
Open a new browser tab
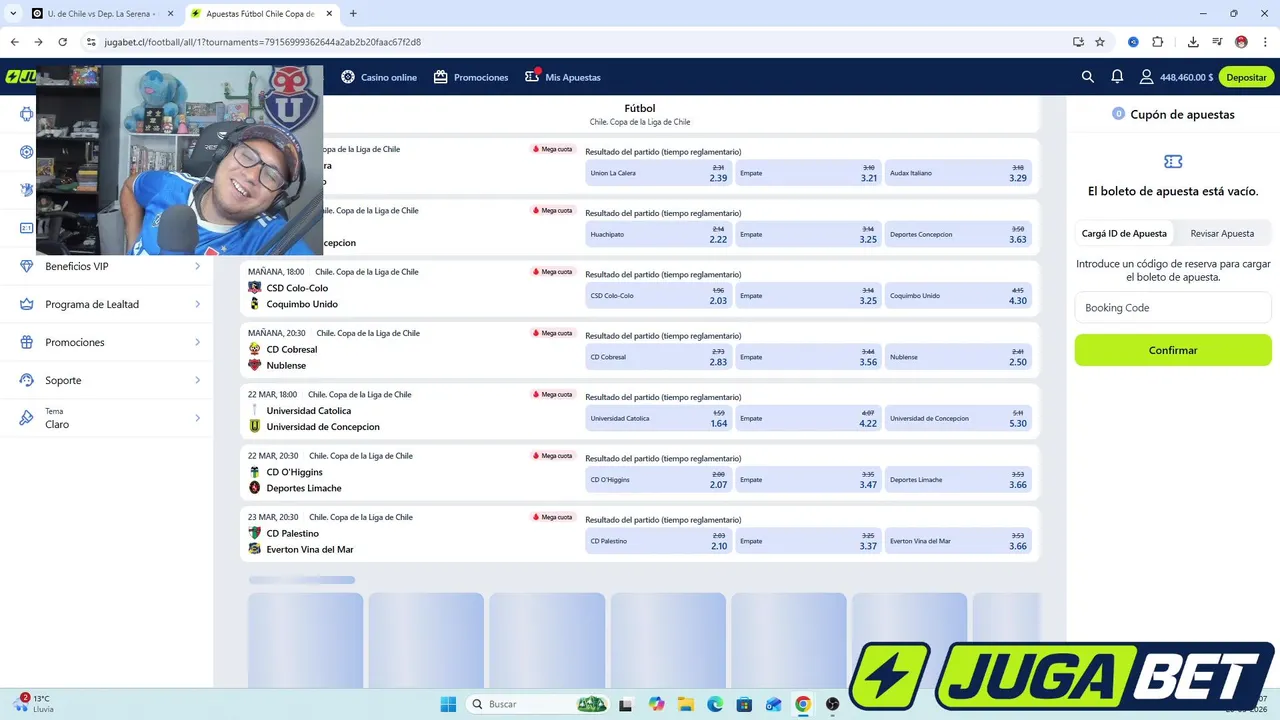[353, 13]
